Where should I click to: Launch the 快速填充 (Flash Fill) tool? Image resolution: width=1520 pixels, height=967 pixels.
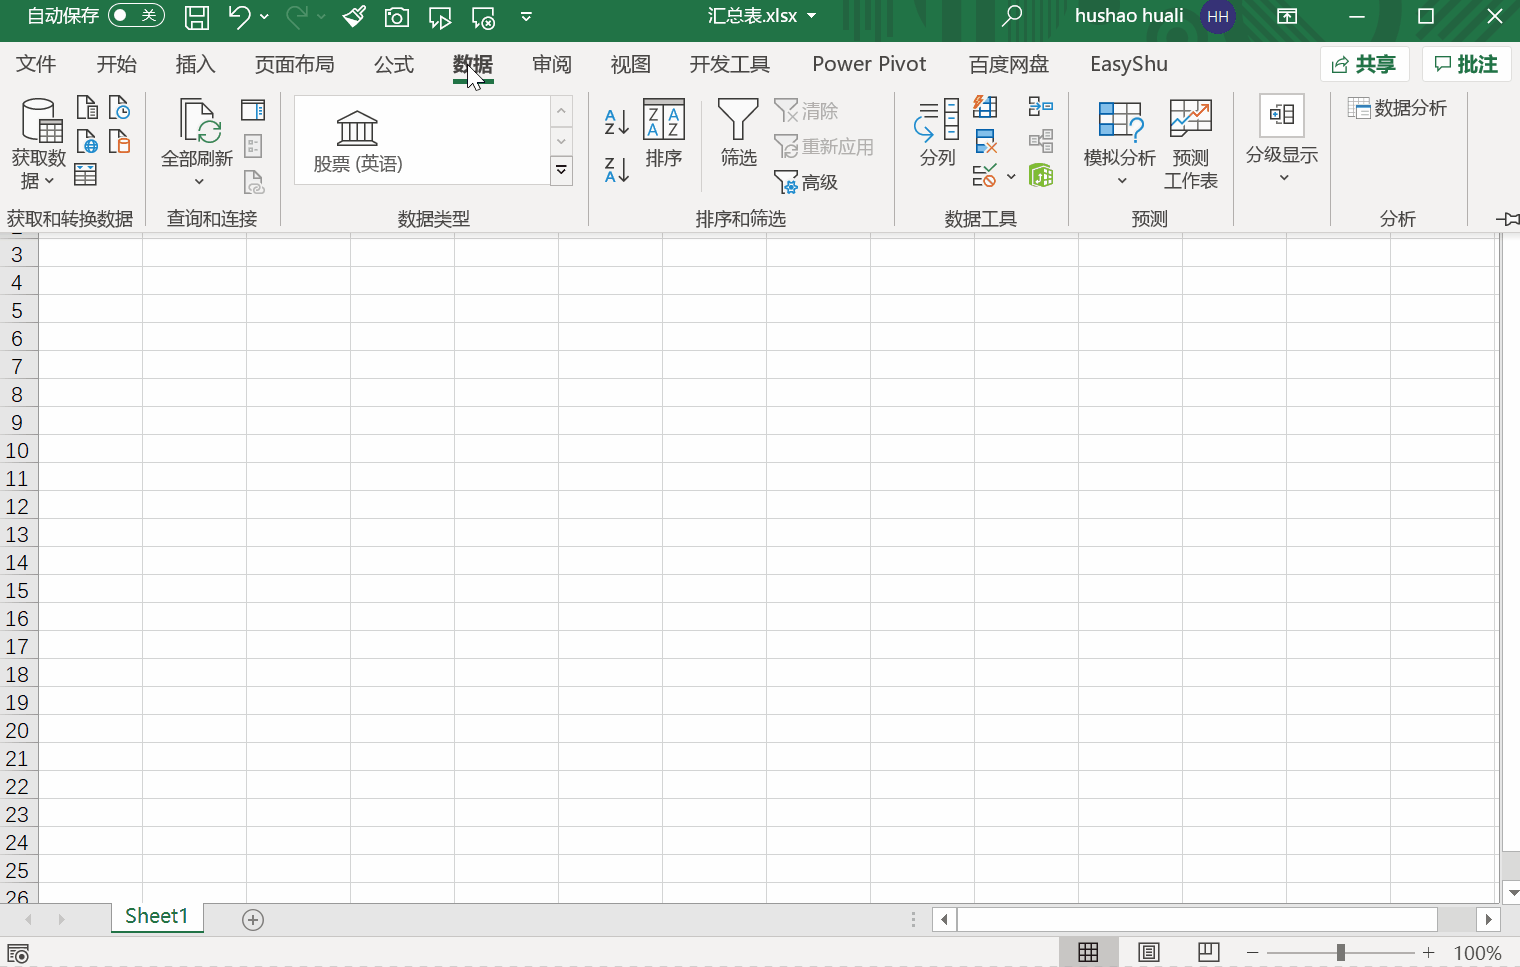click(985, 107)
